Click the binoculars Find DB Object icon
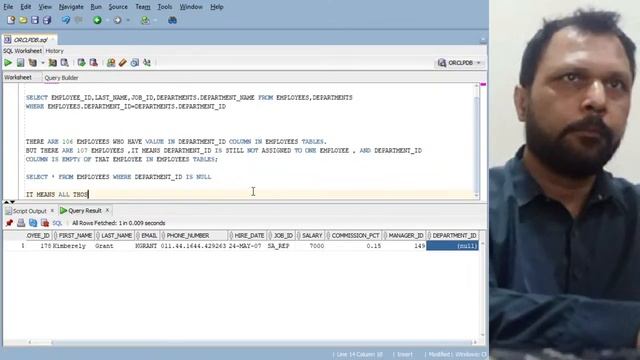 click(172, 20)
